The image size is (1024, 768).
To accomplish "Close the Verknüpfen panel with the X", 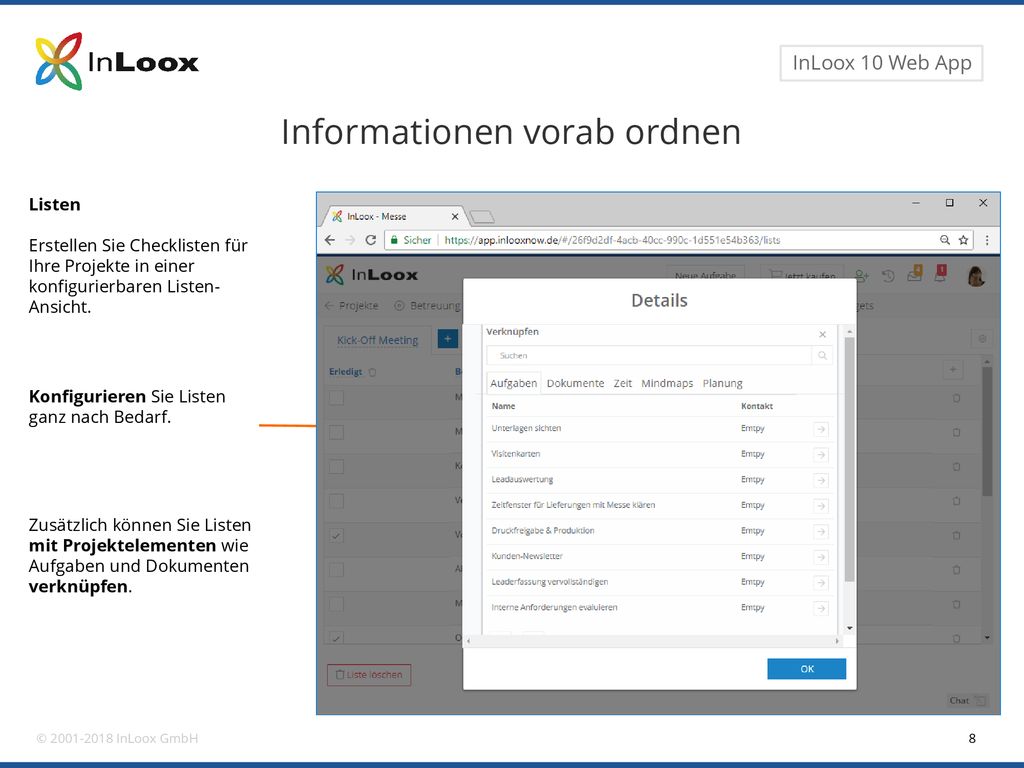I will click(822, 334).
